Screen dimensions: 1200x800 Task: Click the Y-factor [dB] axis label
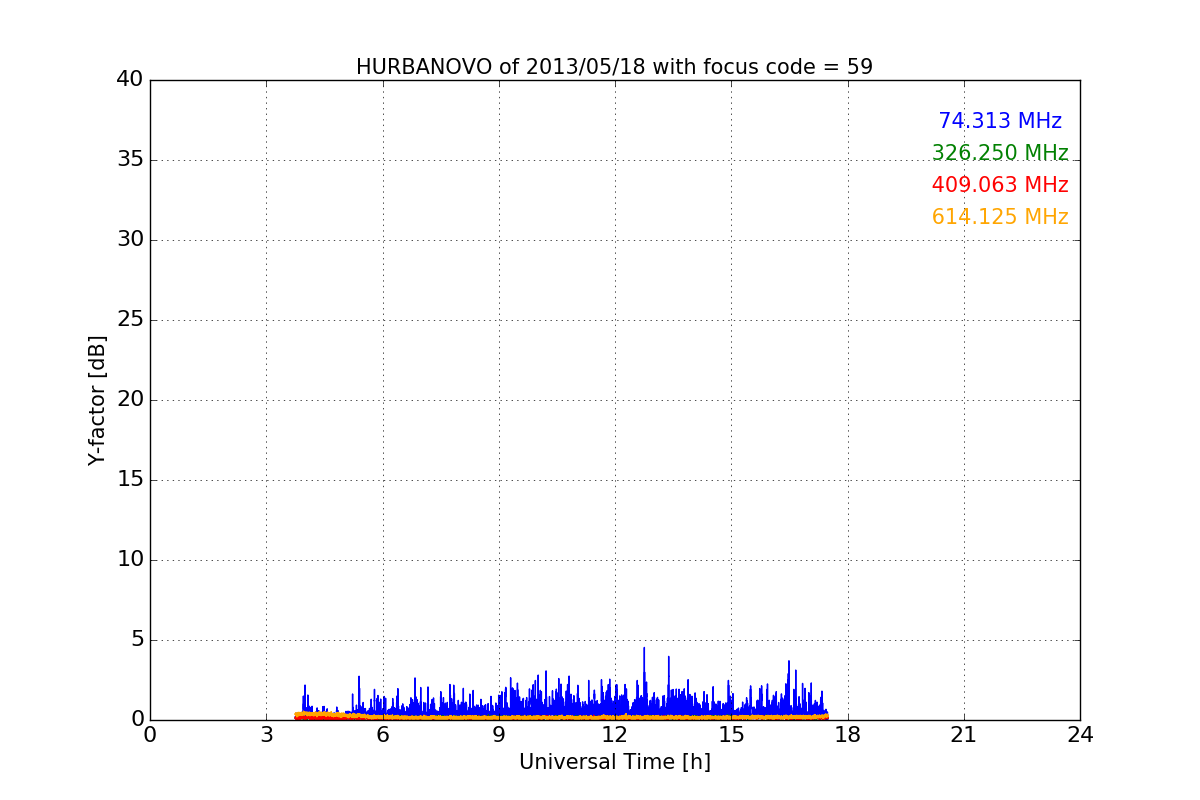coord(97,400)
